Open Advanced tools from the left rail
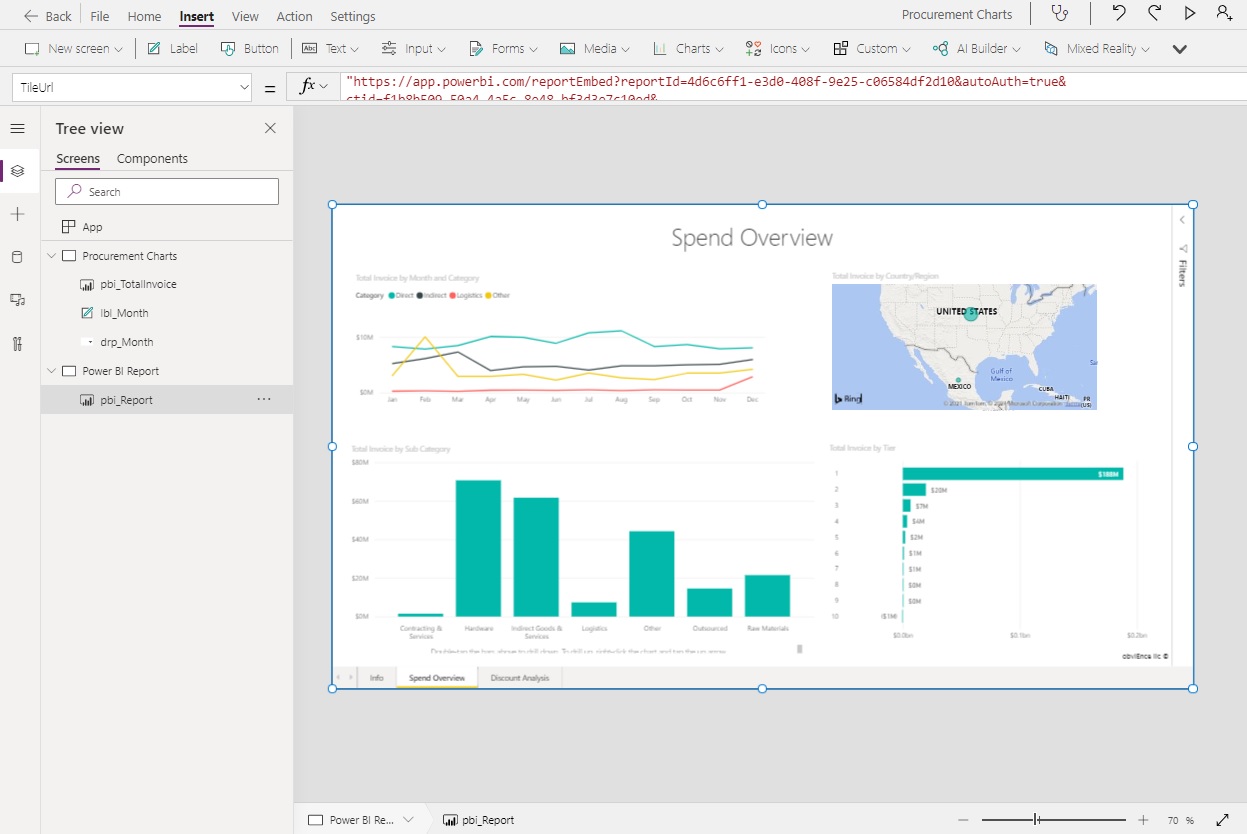The image size is (1247, 834). click(x=17, y=343)
